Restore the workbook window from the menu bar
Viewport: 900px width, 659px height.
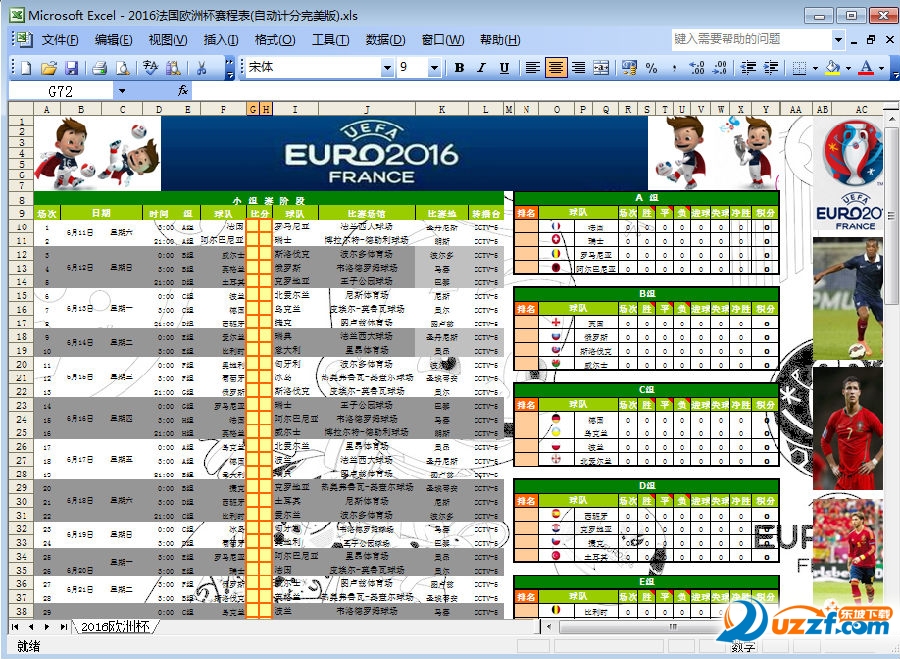[871, 40]
